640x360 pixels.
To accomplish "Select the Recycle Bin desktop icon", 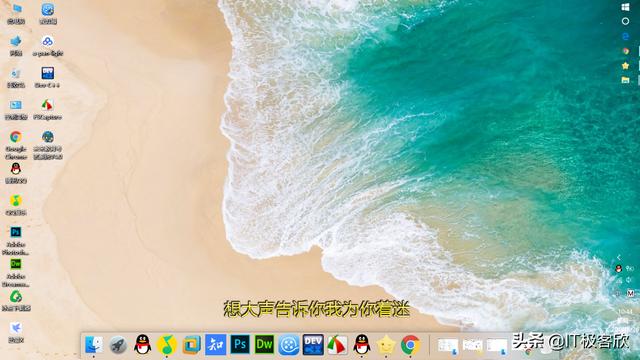I will point(16,77).
